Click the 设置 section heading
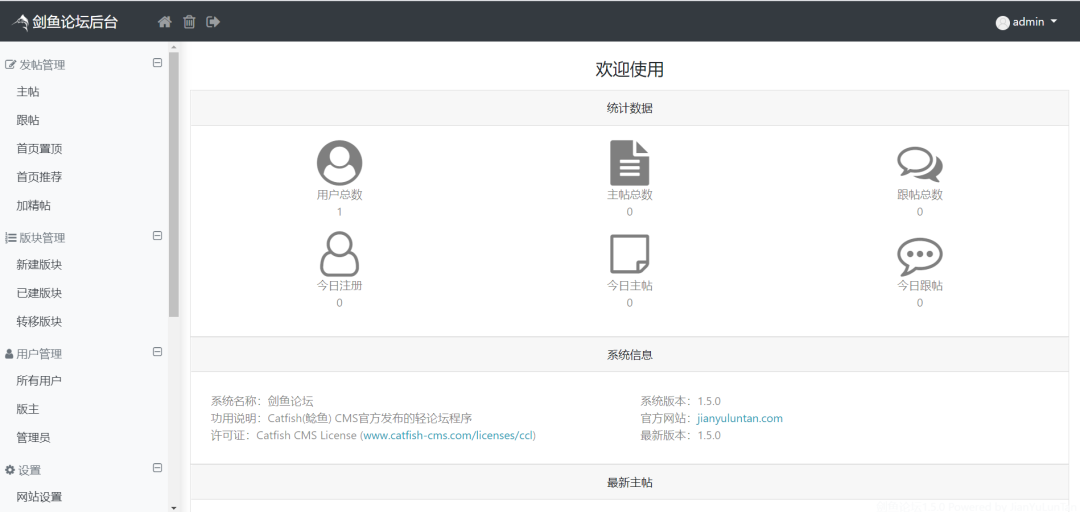Image resolution: width=1080 pixels, height=512 pixels. [30, 470]
